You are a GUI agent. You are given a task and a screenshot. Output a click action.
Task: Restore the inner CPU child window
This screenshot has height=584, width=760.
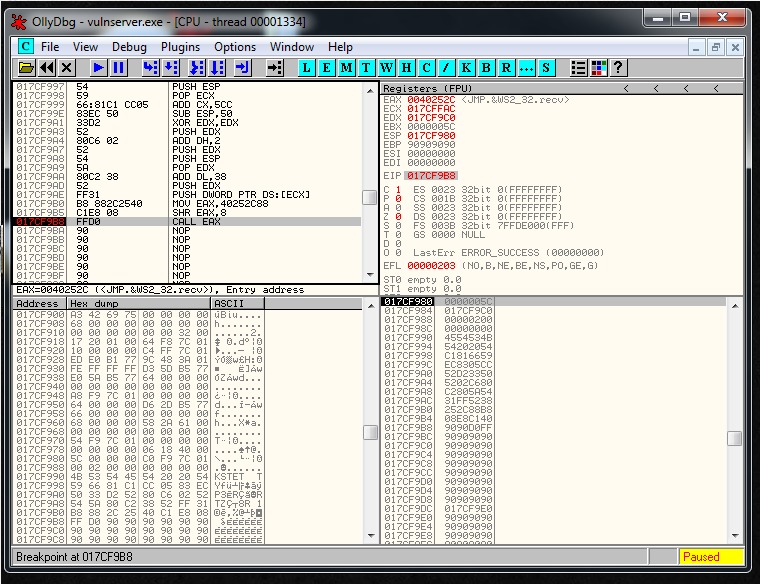(715, 47)
